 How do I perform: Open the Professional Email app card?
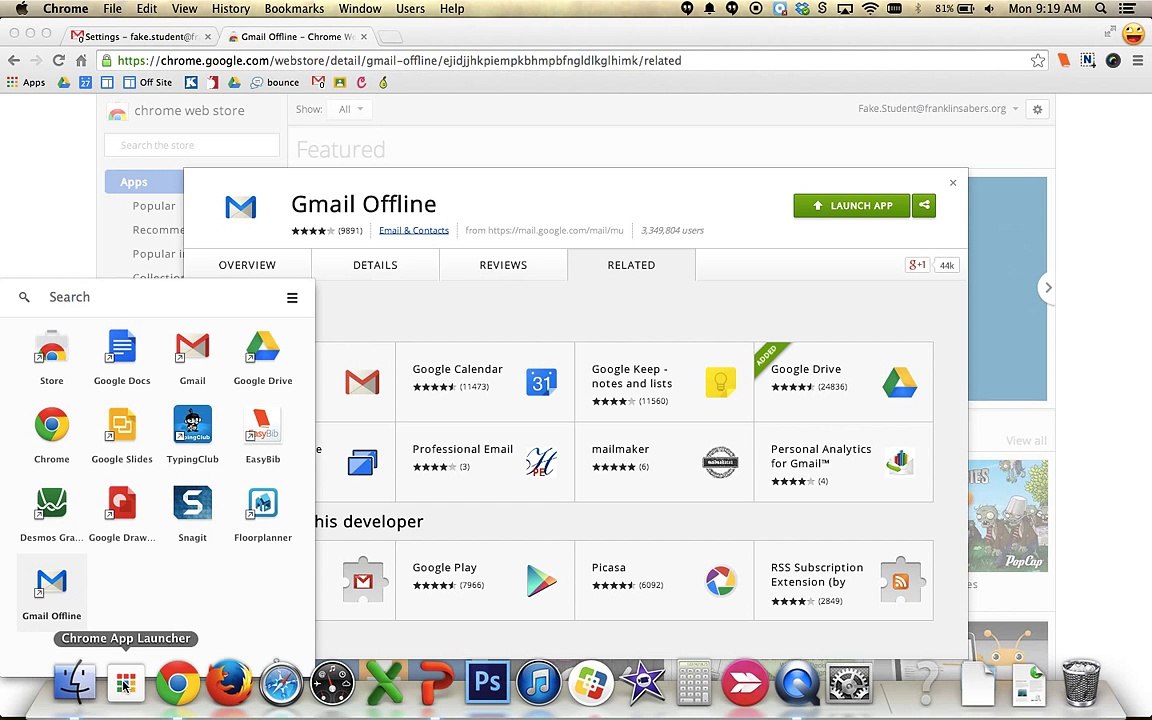tap(485, 462)
